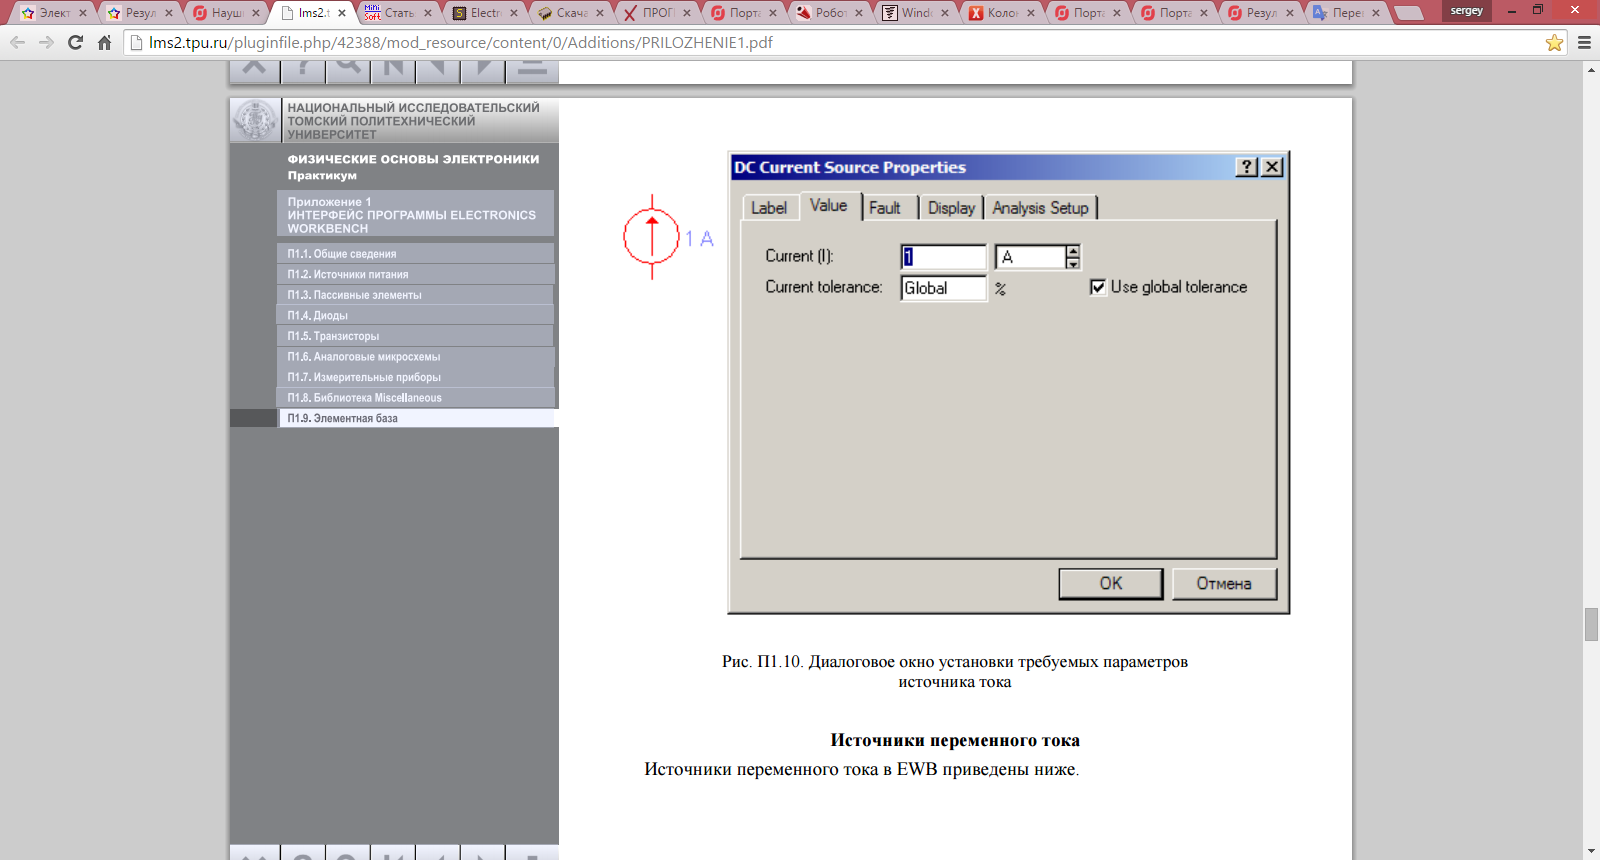1600x860 pixels.
Task: Open section П1.8. Библиотека Miscellaneous
Action: (416, 398)
